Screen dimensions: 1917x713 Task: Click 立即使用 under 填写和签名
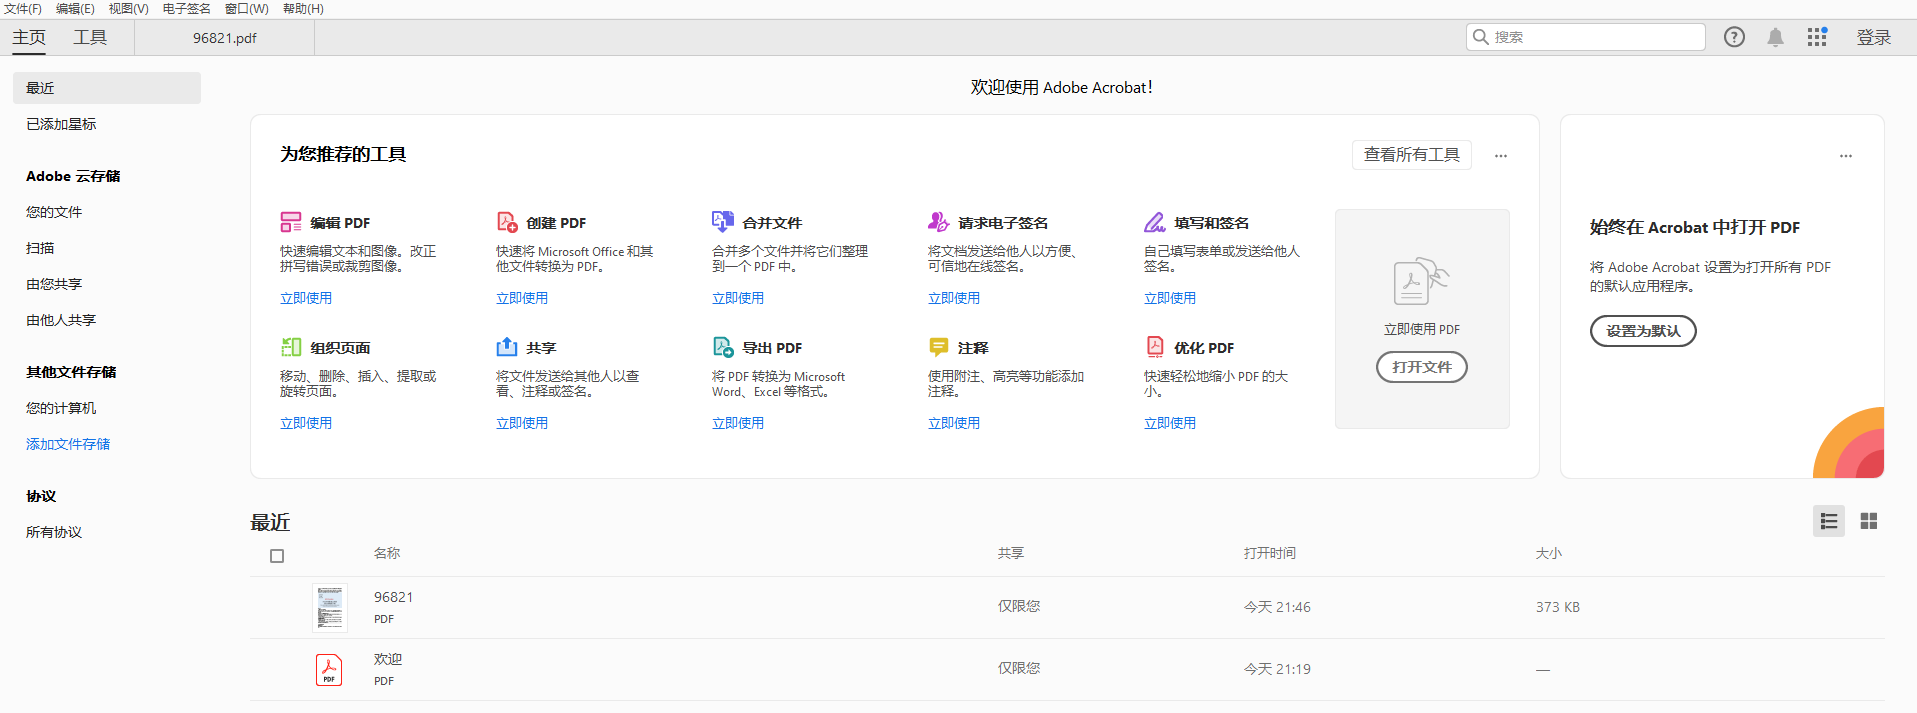click(1170, 298)
